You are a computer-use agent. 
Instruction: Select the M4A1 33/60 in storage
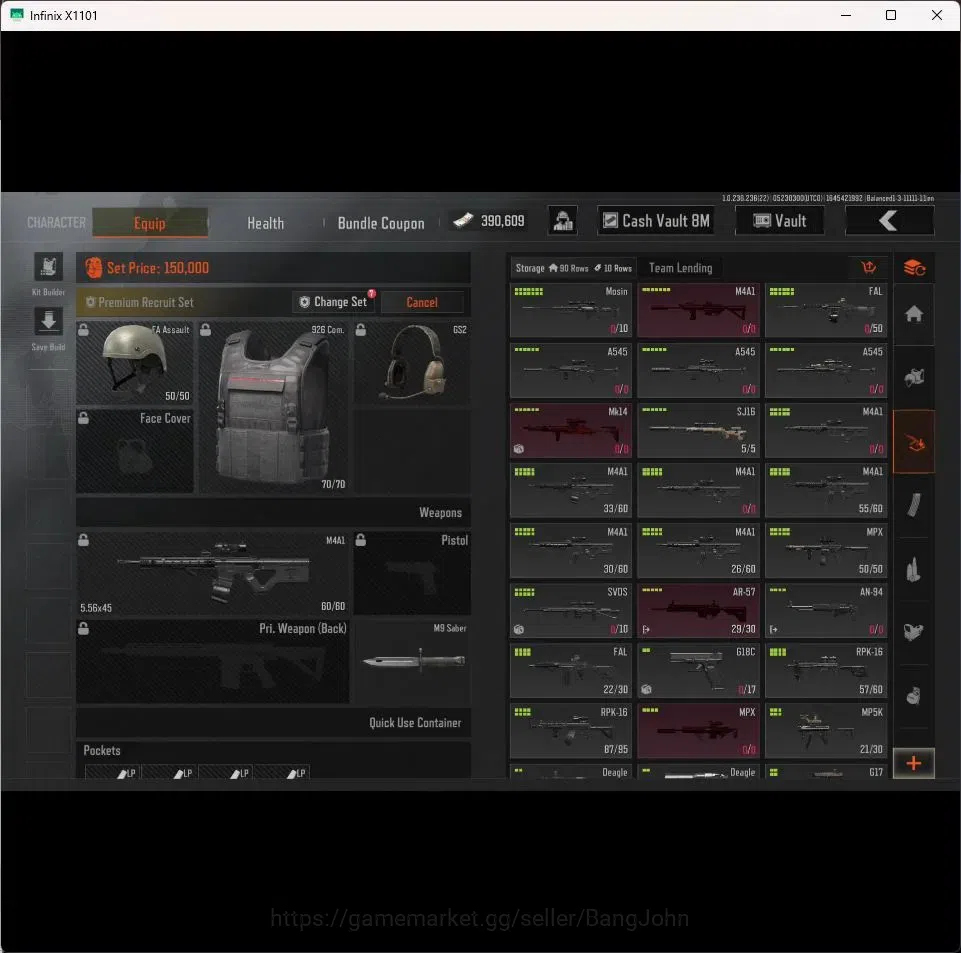pyautogui.click(x=571, y=490)
